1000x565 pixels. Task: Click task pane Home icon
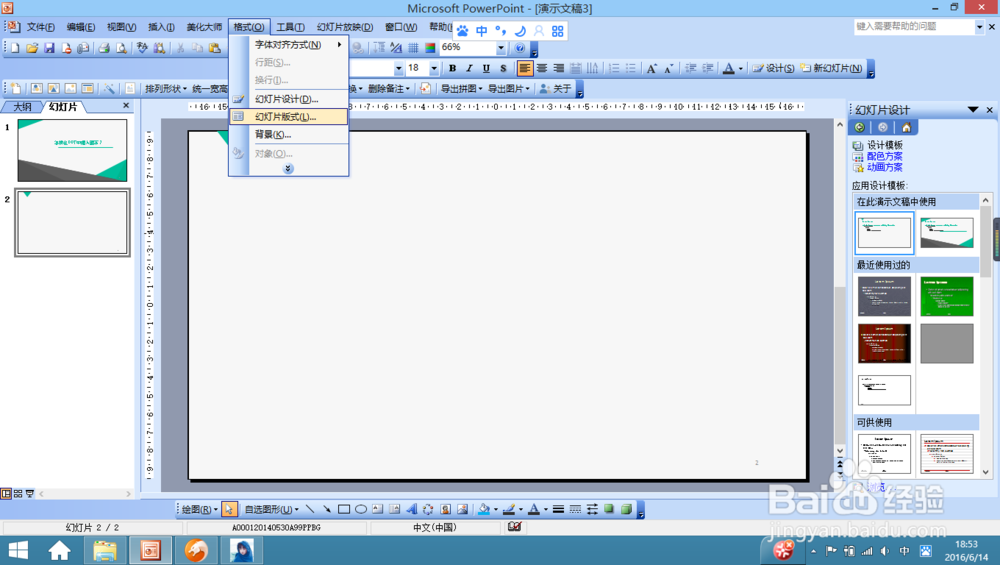(x=906, y=128)
